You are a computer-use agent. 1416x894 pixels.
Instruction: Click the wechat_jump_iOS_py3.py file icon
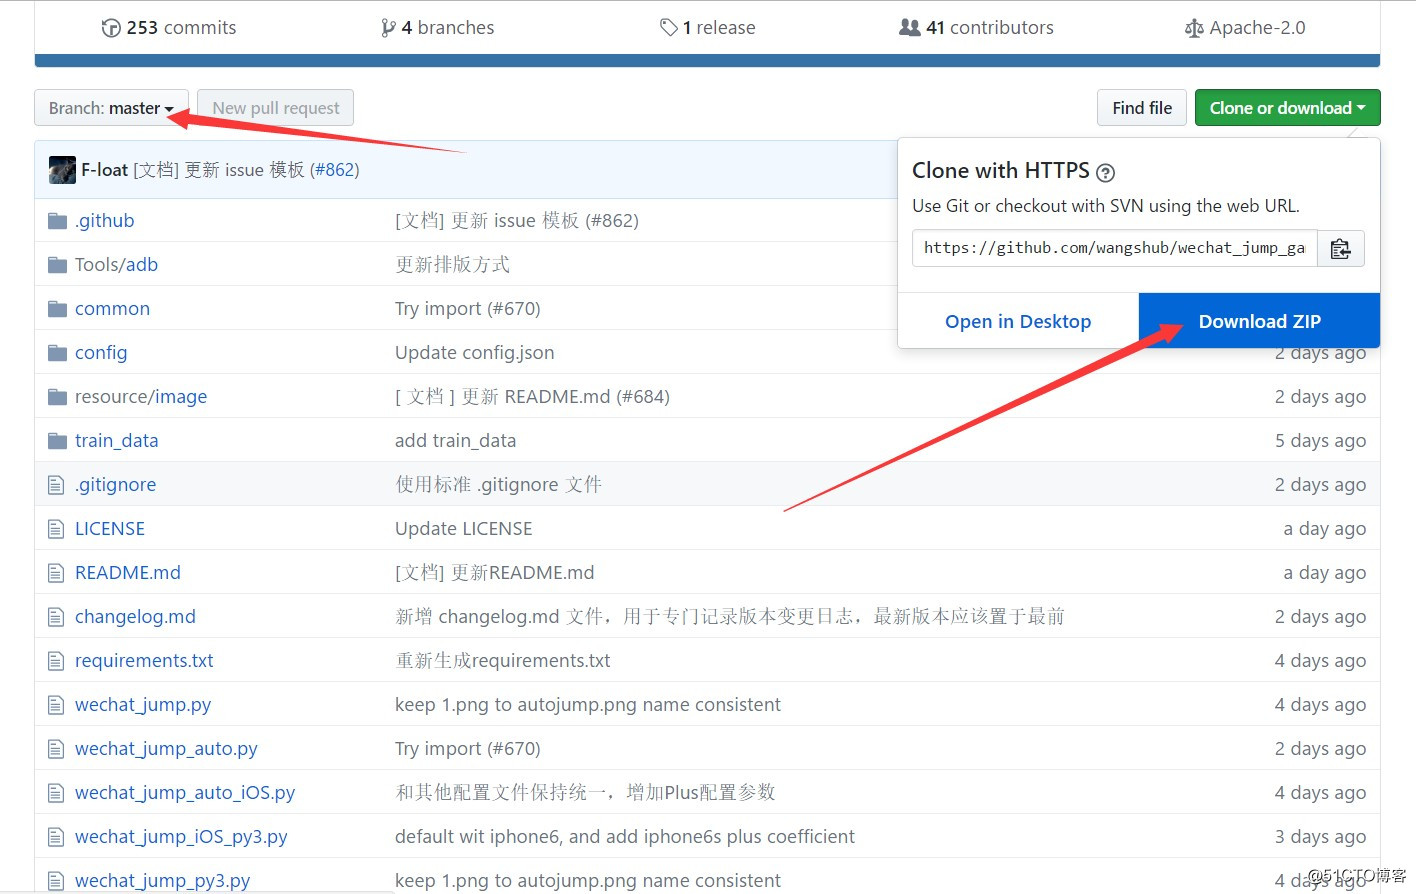(x=56, y=837)
